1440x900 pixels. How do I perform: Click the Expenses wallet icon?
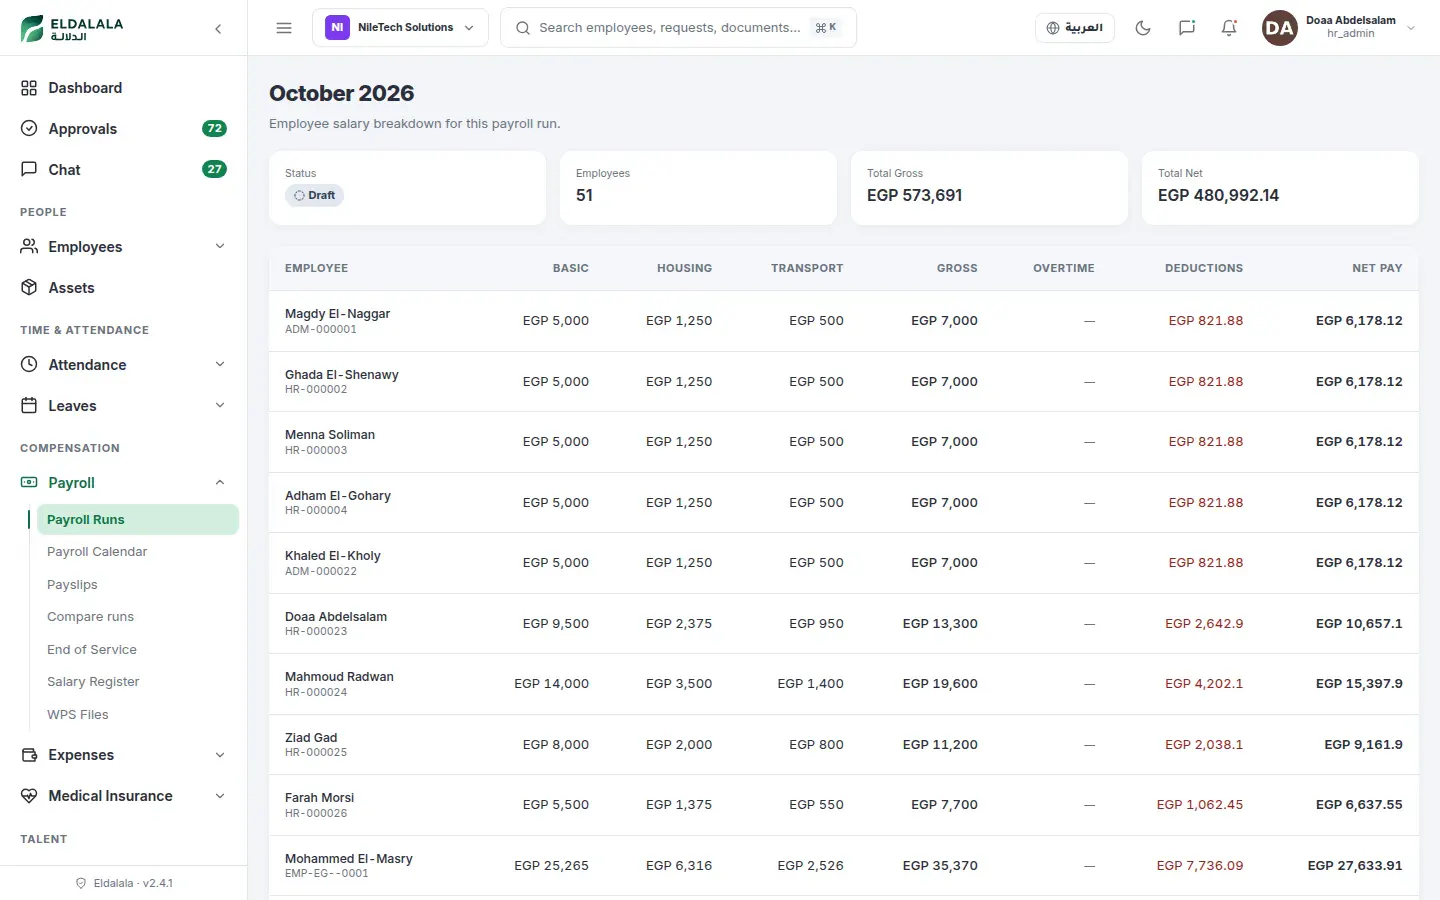pos(29,755)
